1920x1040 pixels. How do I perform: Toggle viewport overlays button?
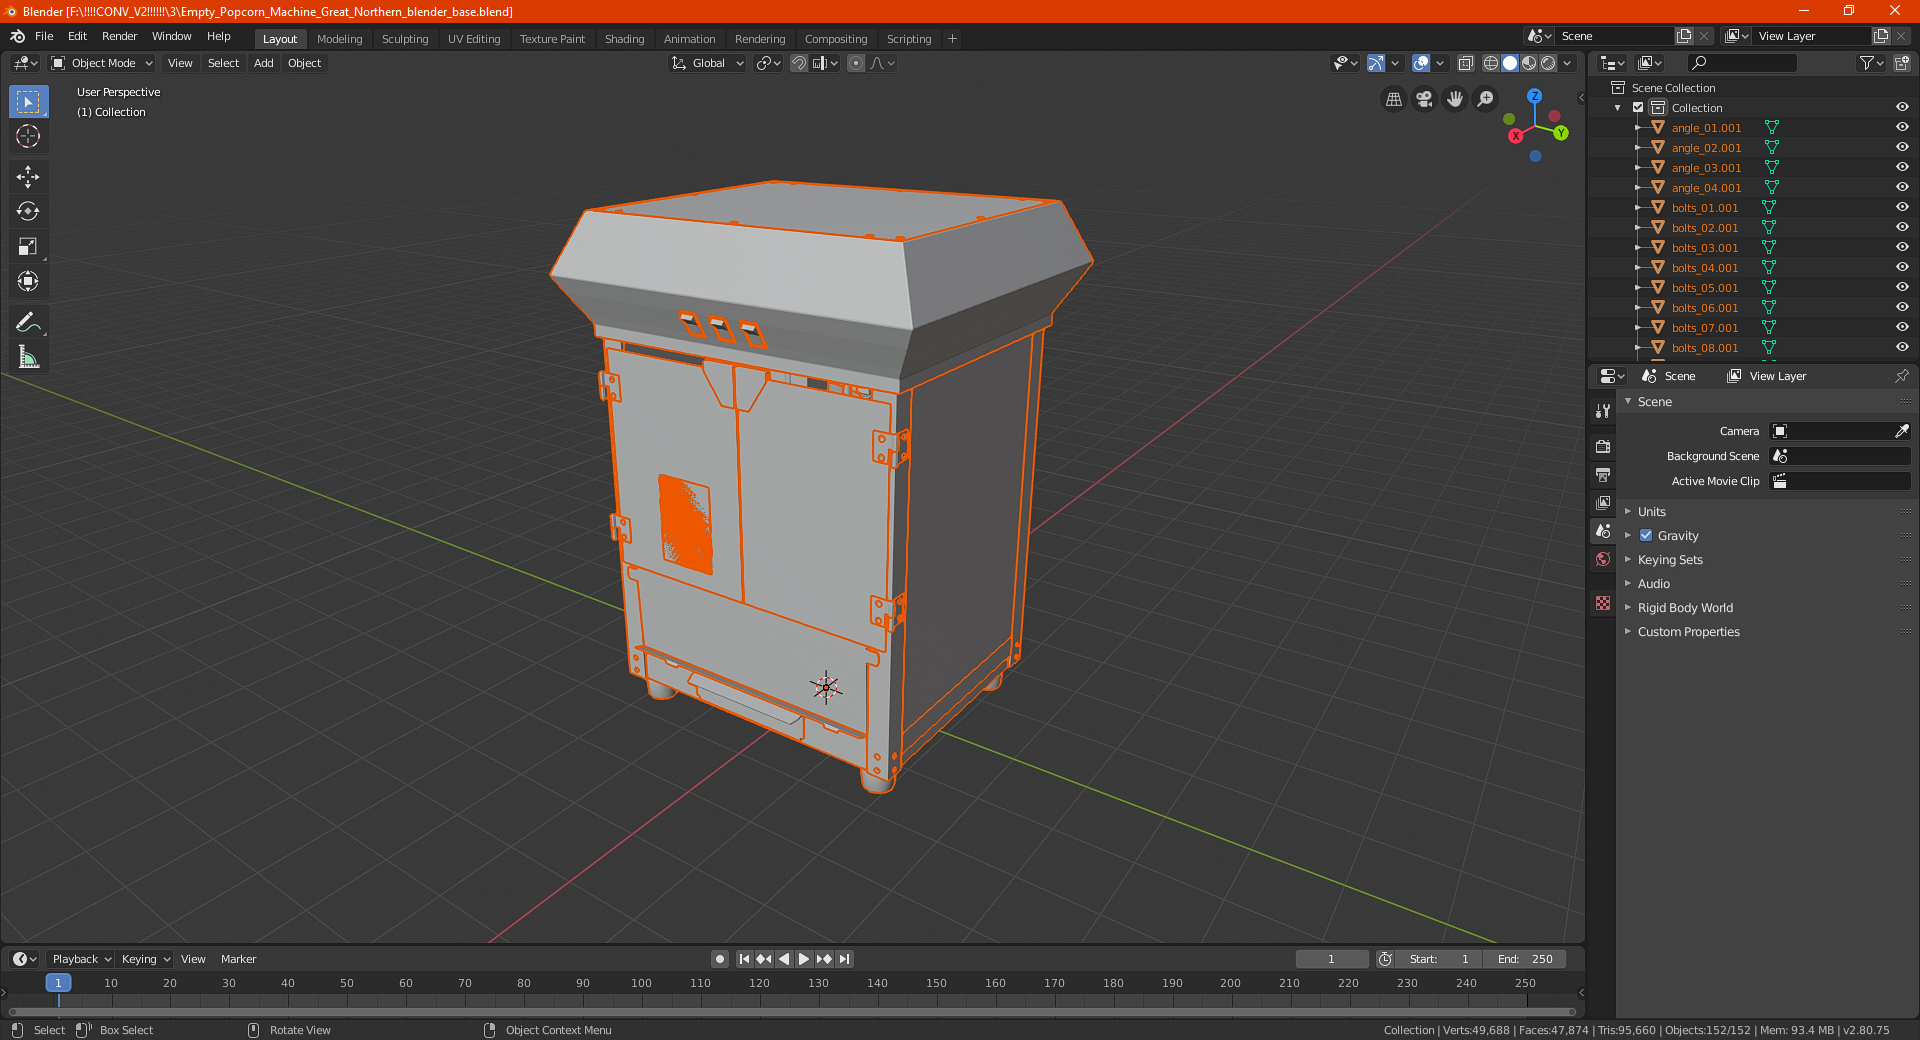tap(1421, 63)
